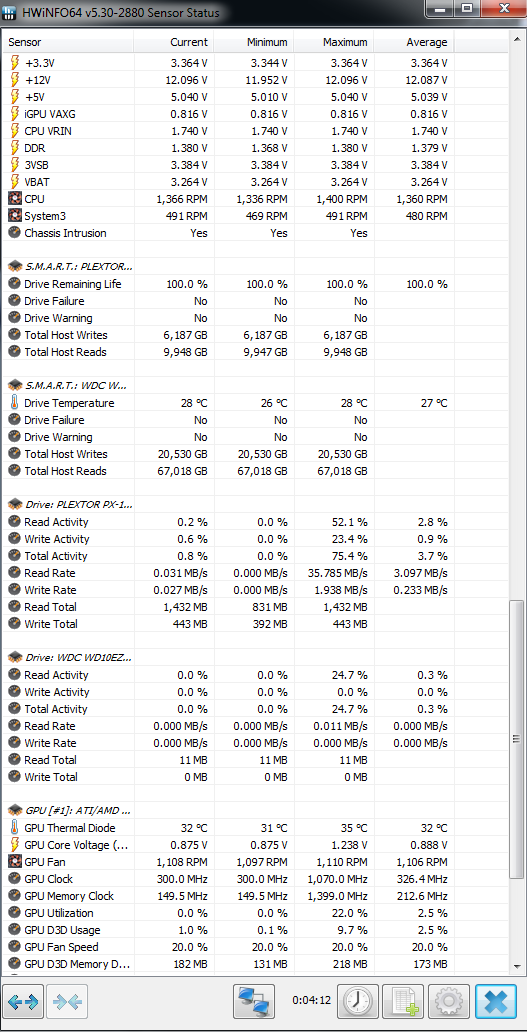This screenshot has height=1032, width=527.
Task: Start logging with sheet plus icon
Action: (x=403, y=1002)
